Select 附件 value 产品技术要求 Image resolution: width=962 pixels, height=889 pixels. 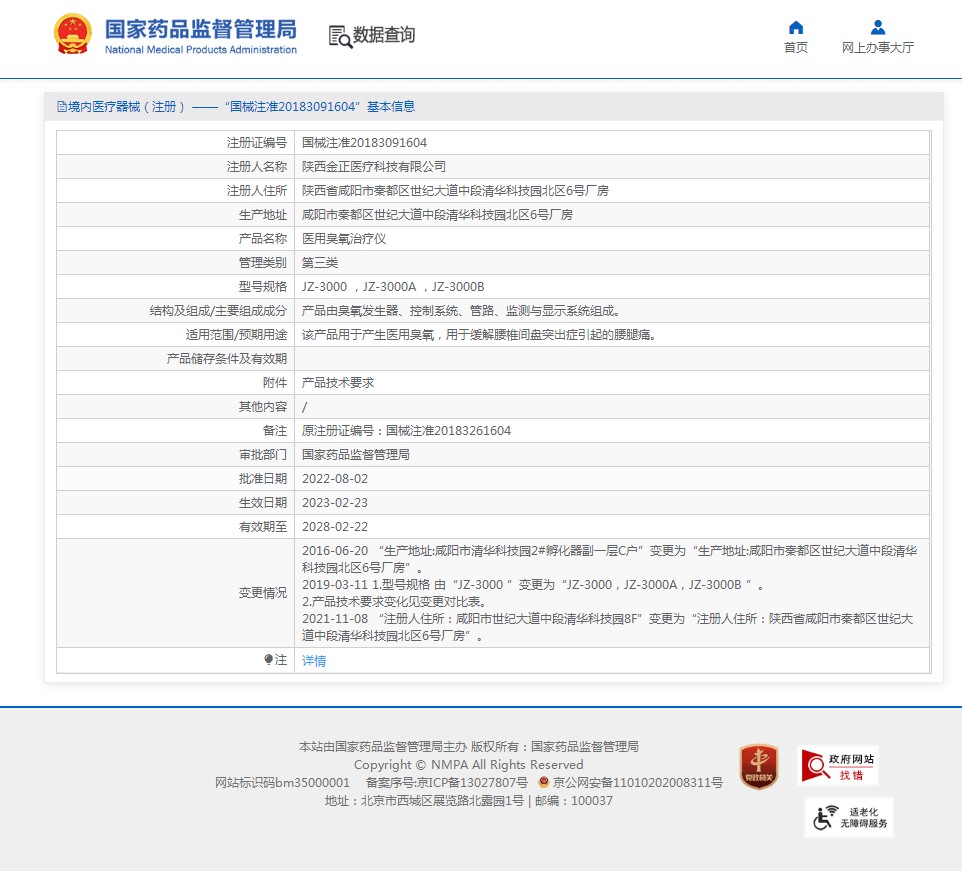pos(337,382)
